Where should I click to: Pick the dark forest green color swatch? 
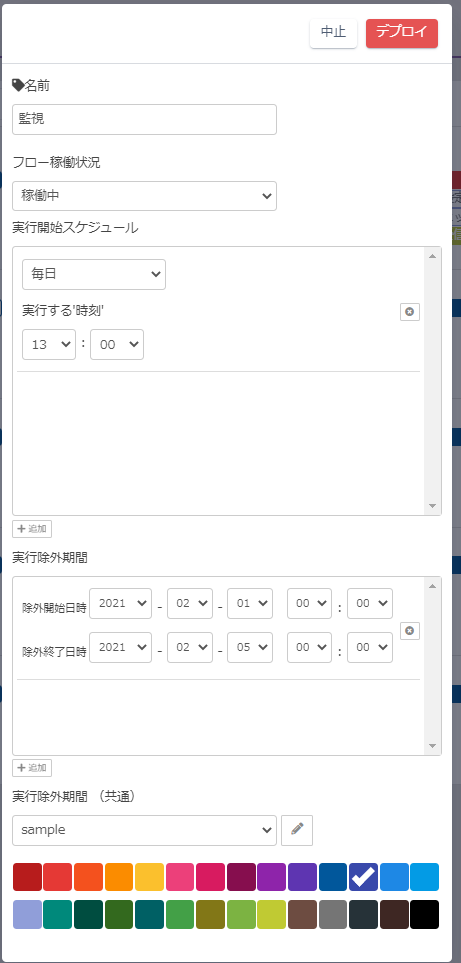pos(119,914)
